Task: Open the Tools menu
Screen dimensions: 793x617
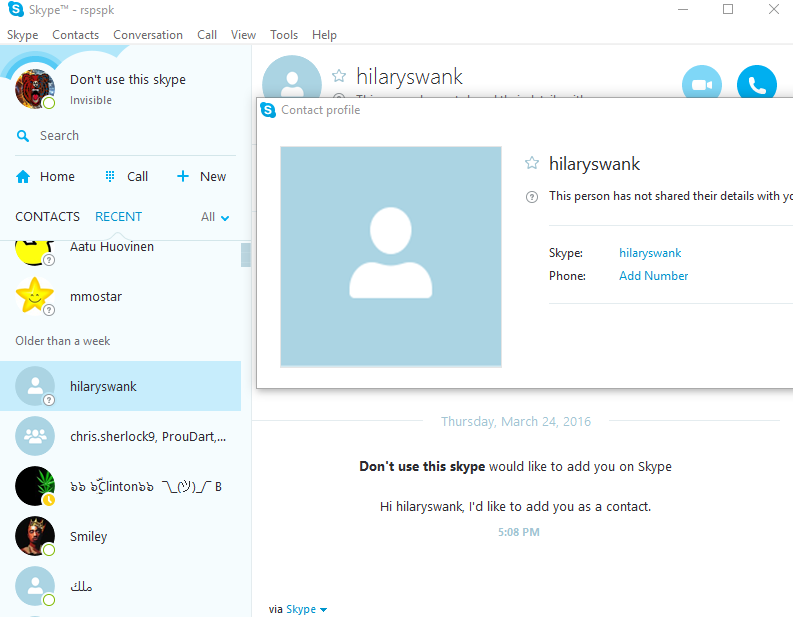Action: click(284, 35)
